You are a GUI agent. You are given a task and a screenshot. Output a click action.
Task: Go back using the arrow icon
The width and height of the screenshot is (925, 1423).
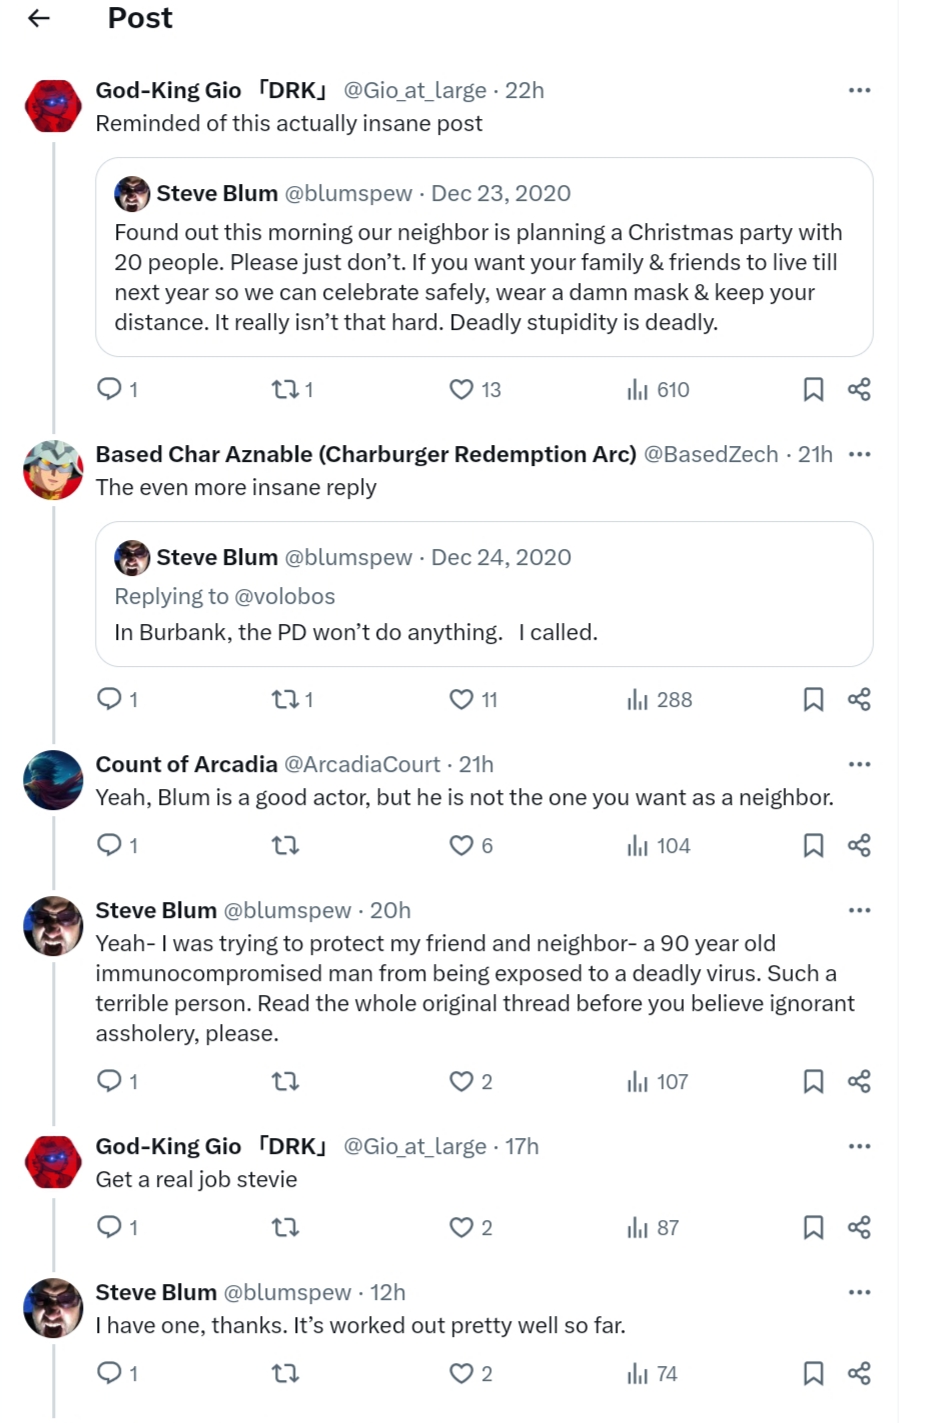coord(39,18)
